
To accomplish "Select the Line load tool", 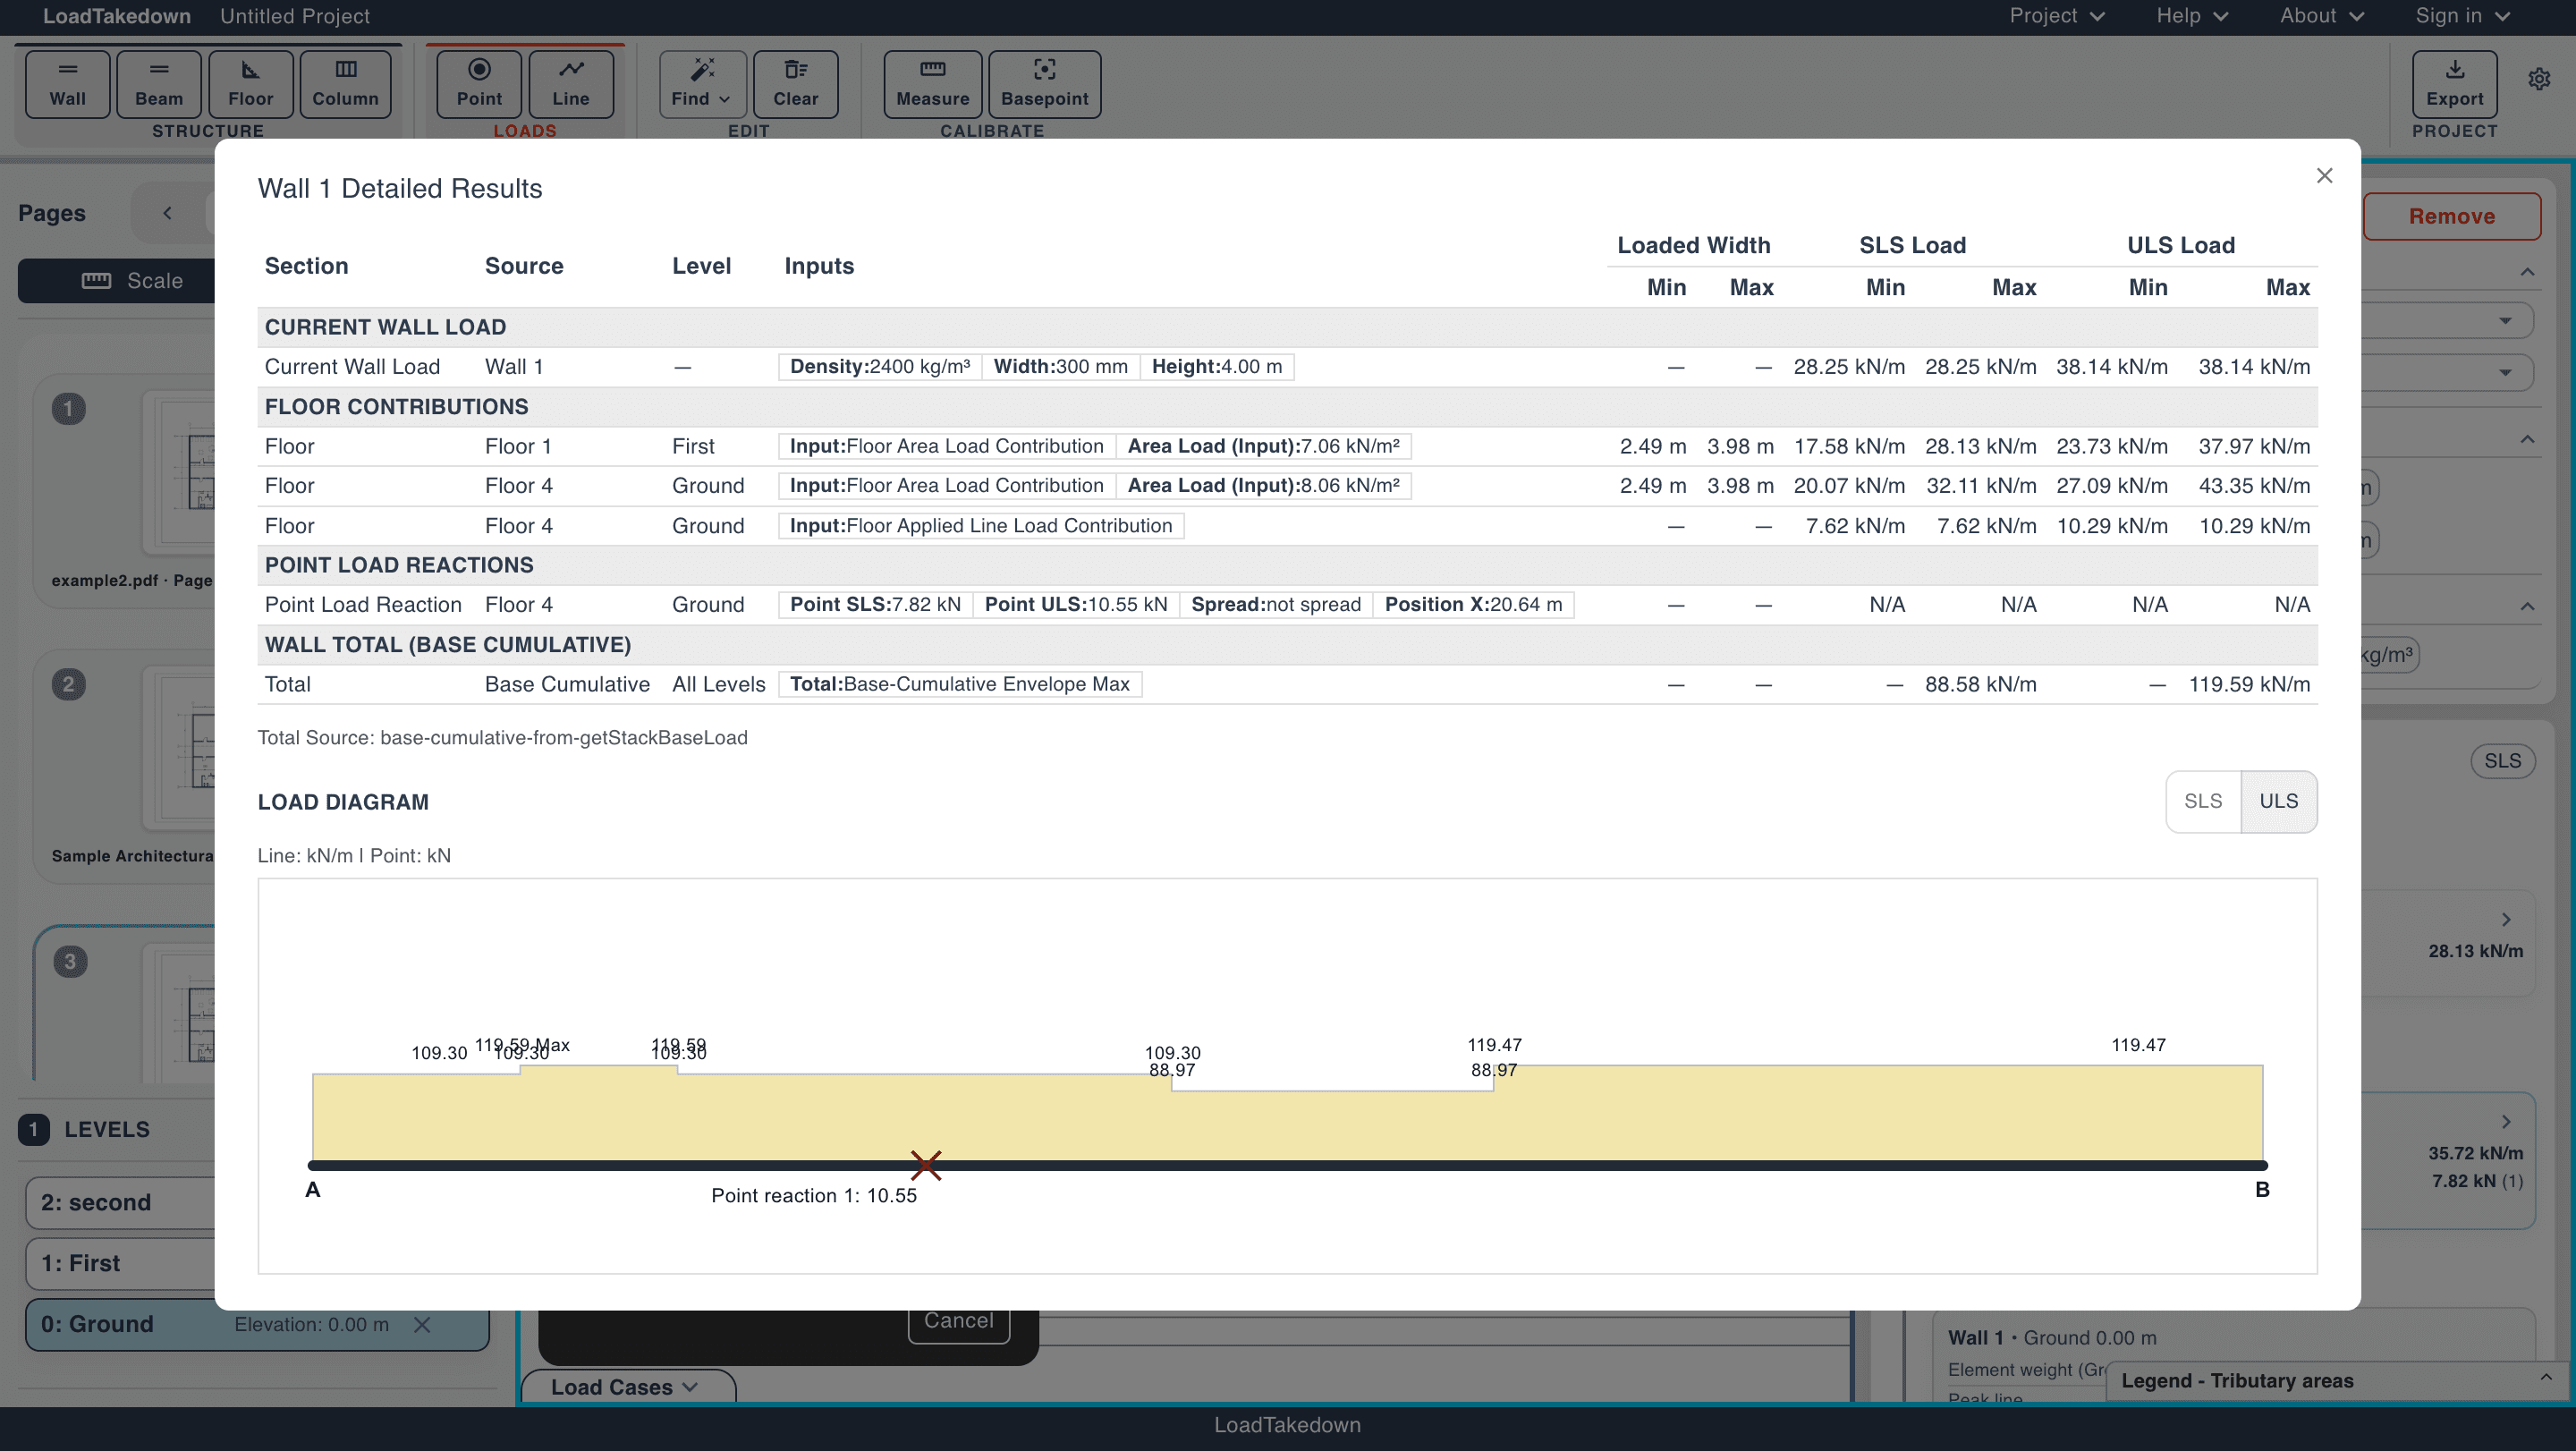I will (571, 84).
